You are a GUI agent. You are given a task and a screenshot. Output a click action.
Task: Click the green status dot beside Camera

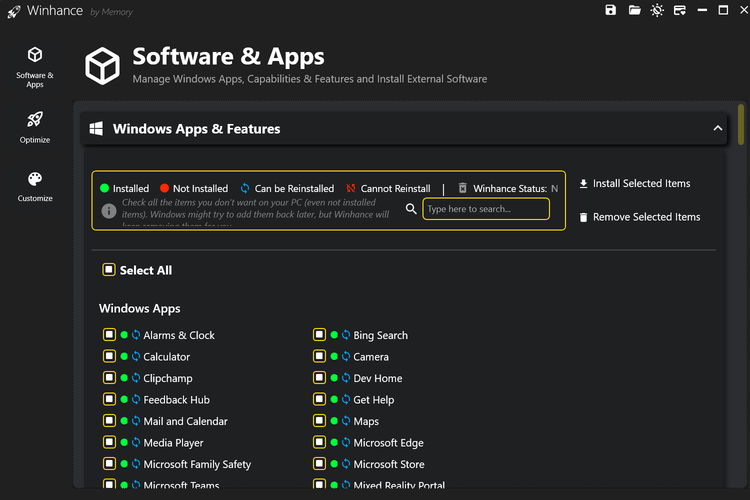pyautogui.click(x=334, y=356)
